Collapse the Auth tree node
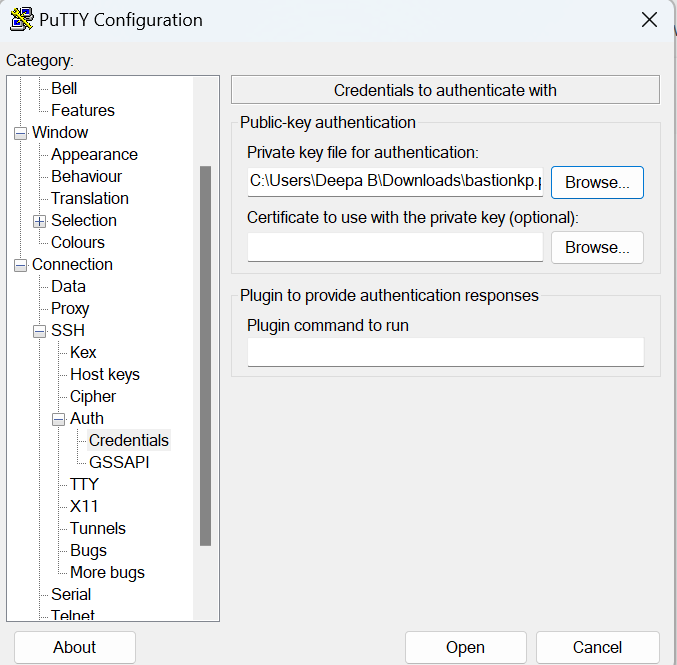Screen dimensions: 677x665 58,419
